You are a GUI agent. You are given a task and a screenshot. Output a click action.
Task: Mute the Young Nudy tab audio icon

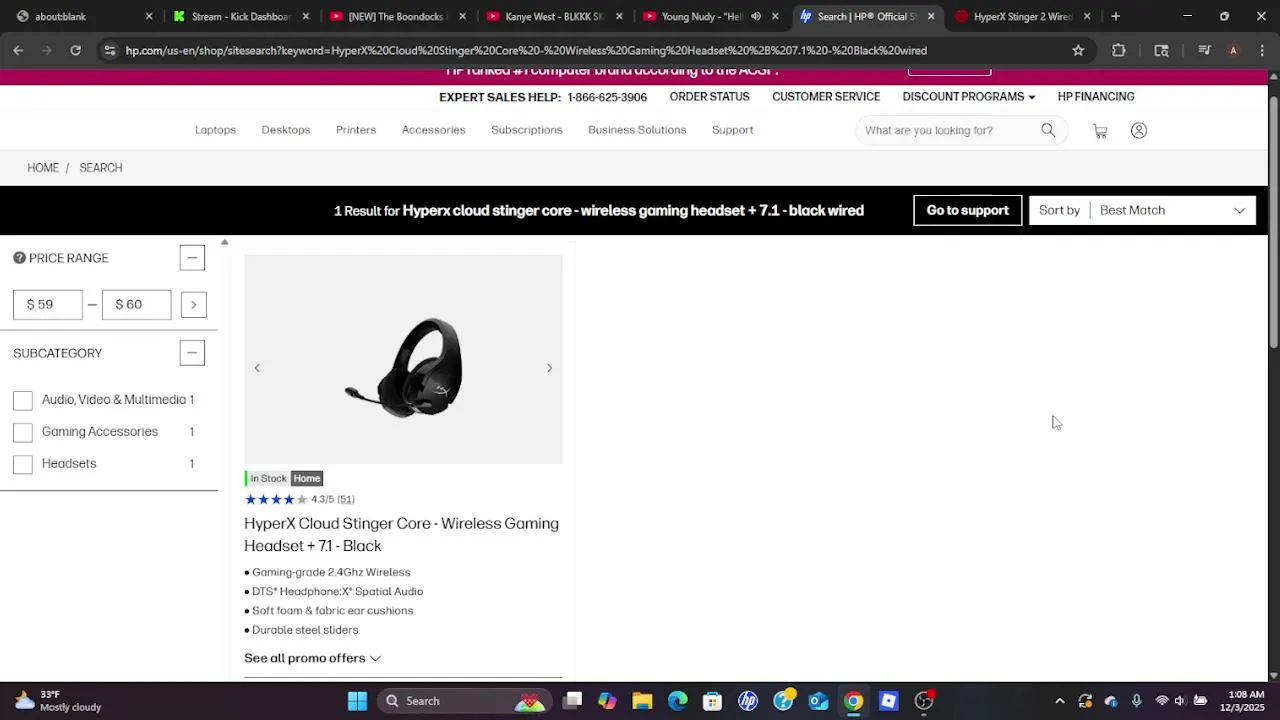(756, 16)
